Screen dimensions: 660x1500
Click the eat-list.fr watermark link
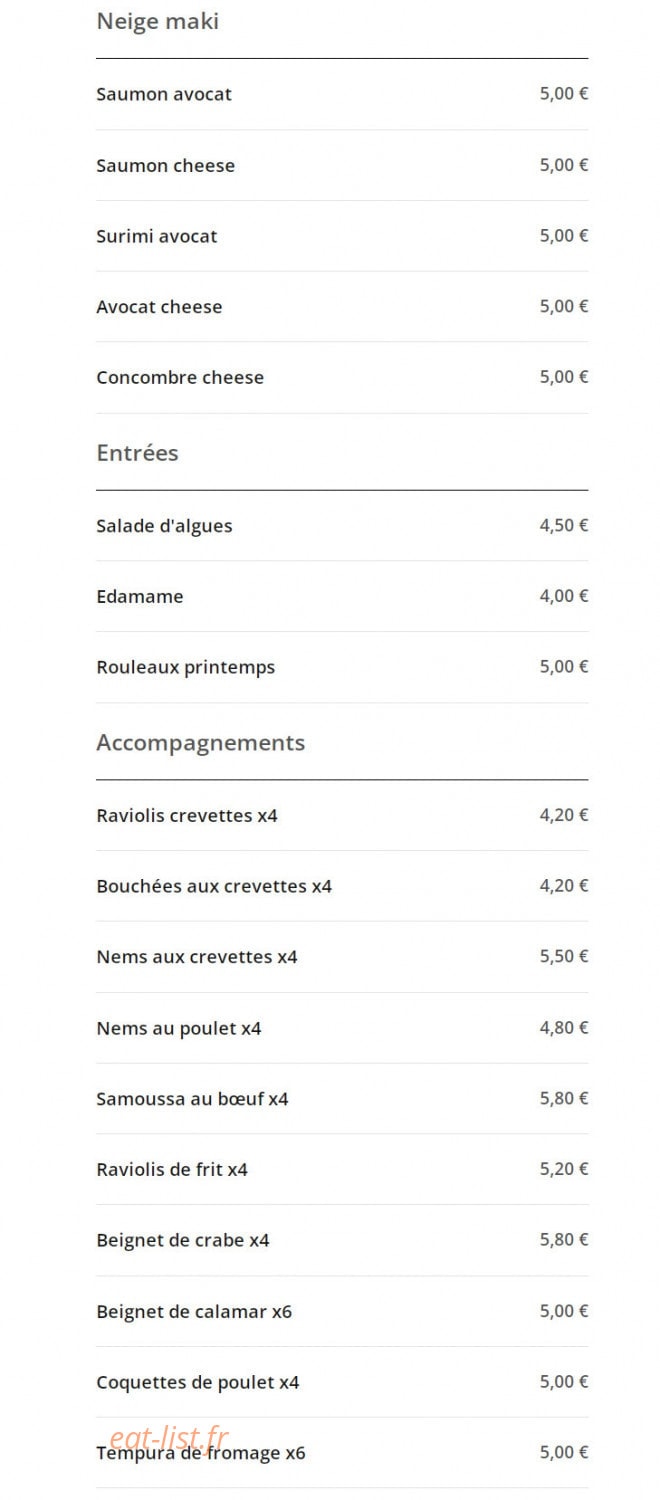pyautogui.click(x=170, y=1438)
